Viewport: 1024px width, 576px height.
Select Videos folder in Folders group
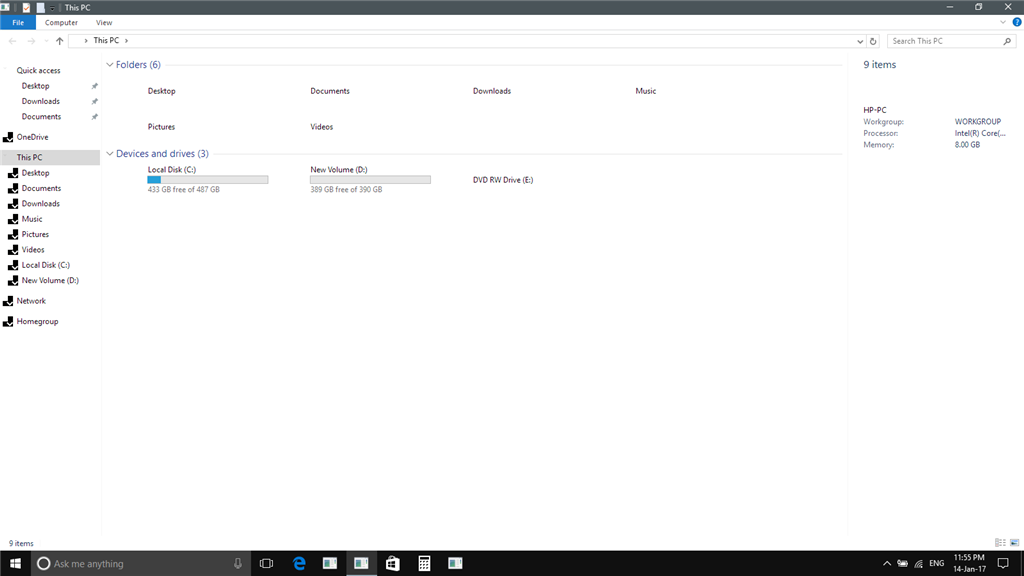pyautogui.click(x=321, y=127)
